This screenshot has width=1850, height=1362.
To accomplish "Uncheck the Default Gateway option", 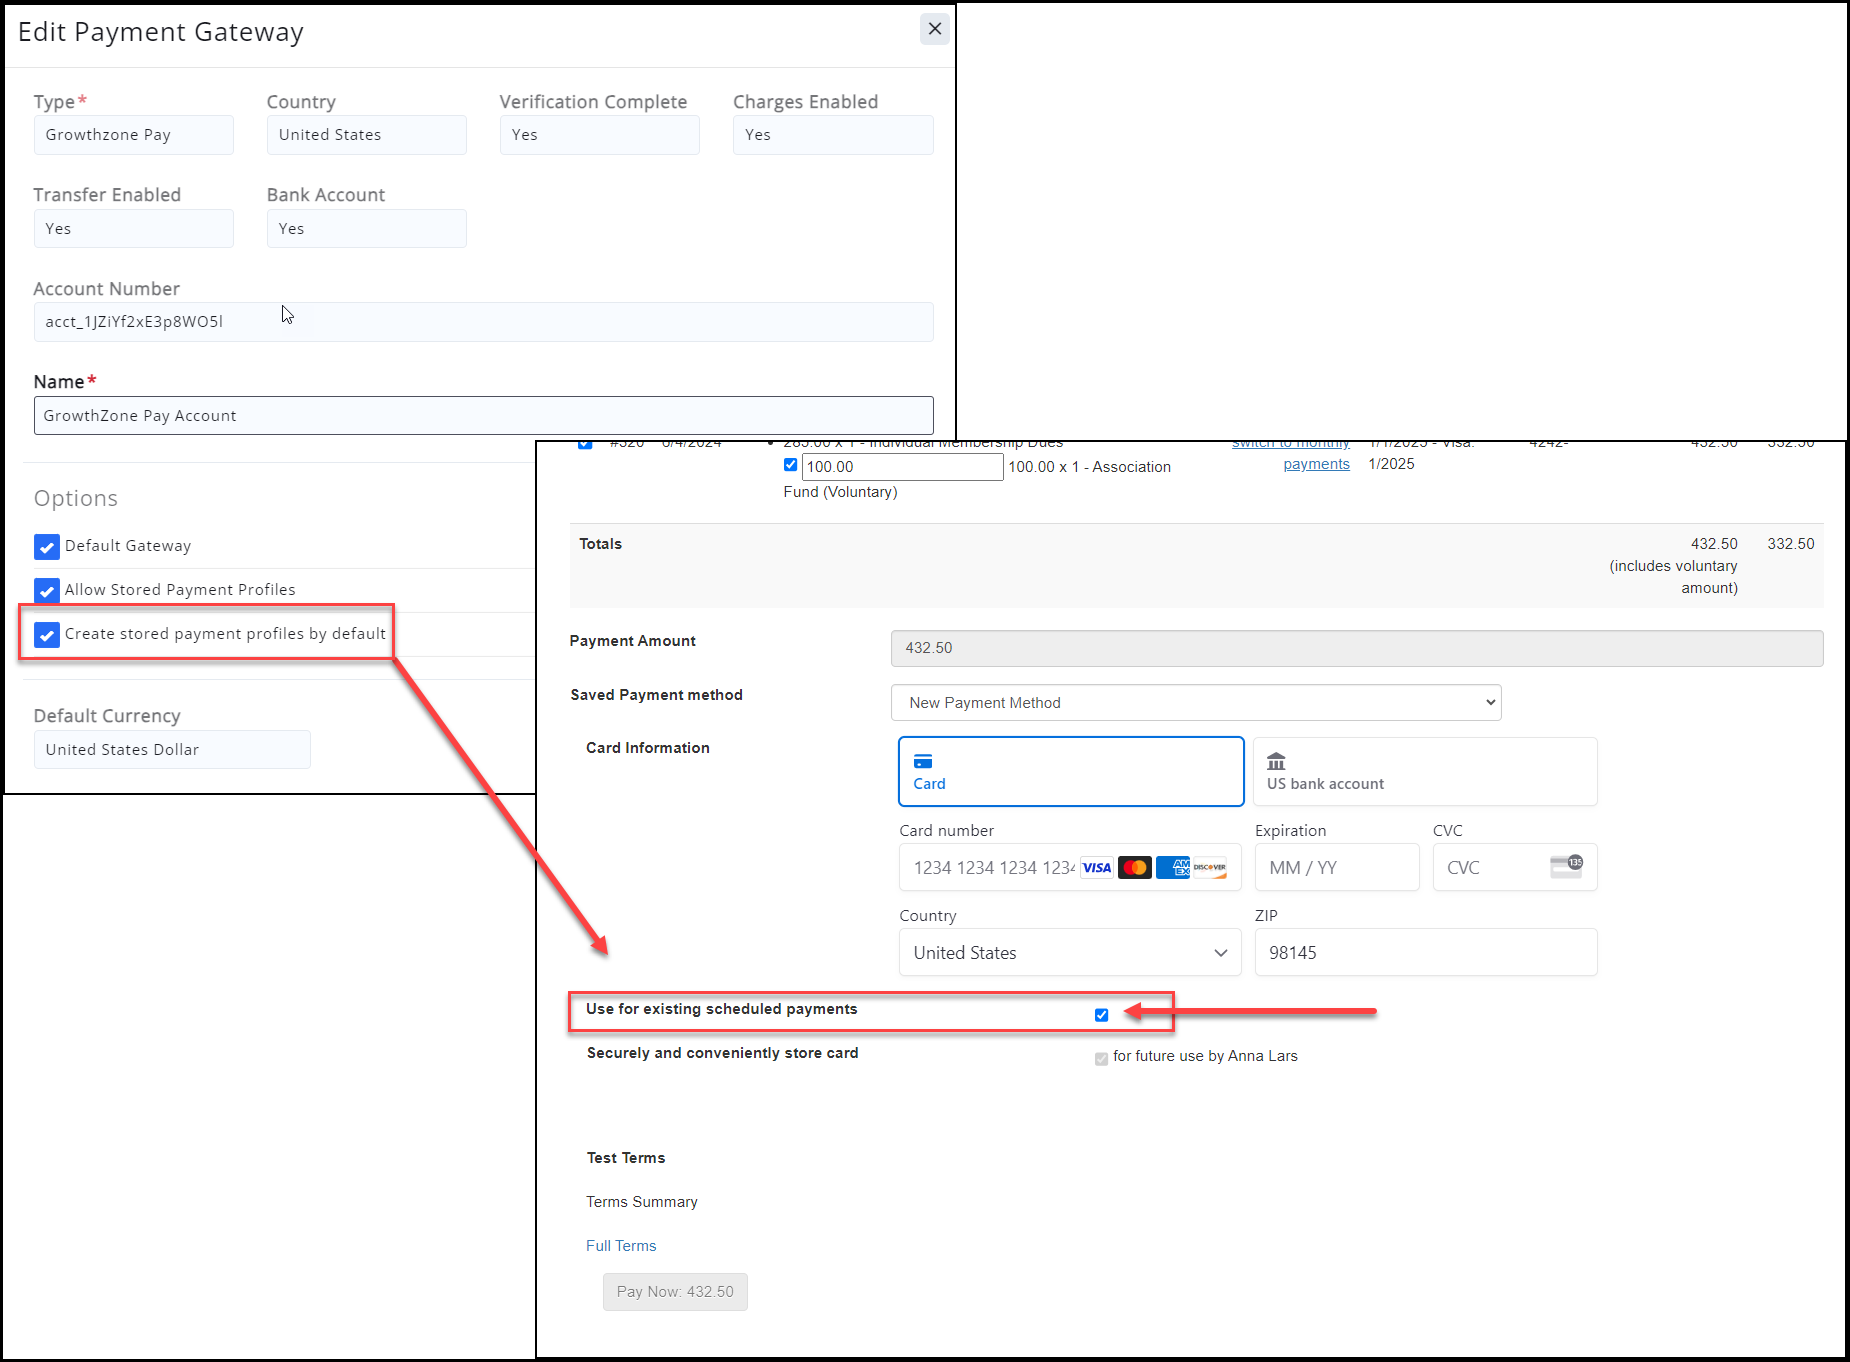I will click(47, 547).
